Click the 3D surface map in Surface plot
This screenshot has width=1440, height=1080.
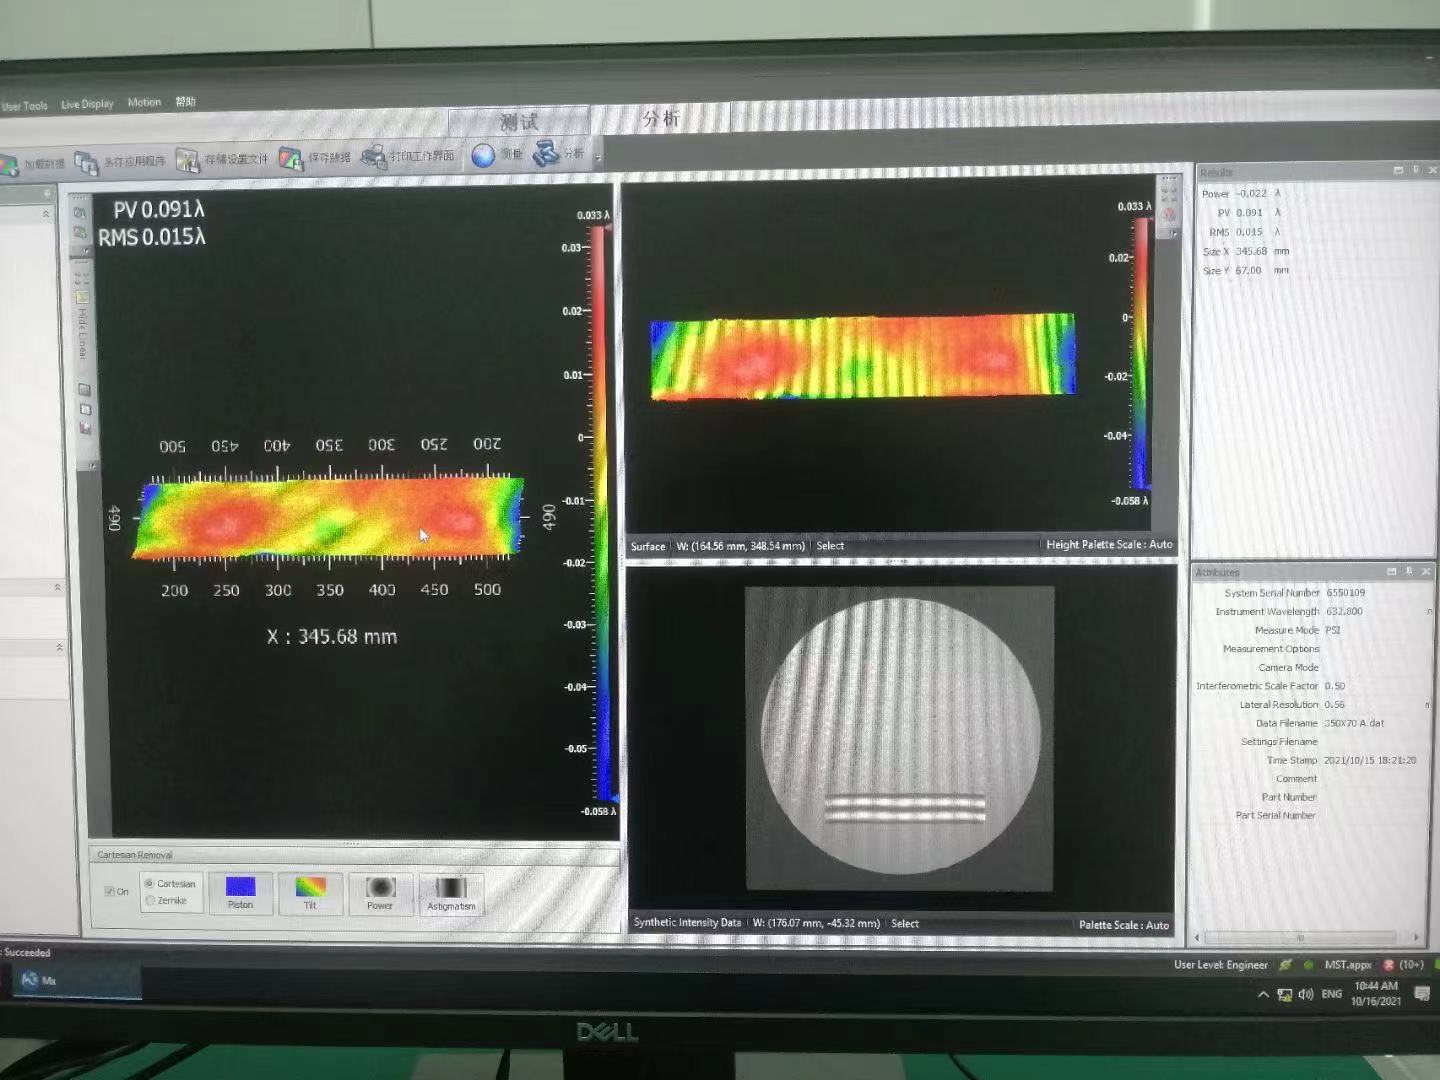[863, 356]
